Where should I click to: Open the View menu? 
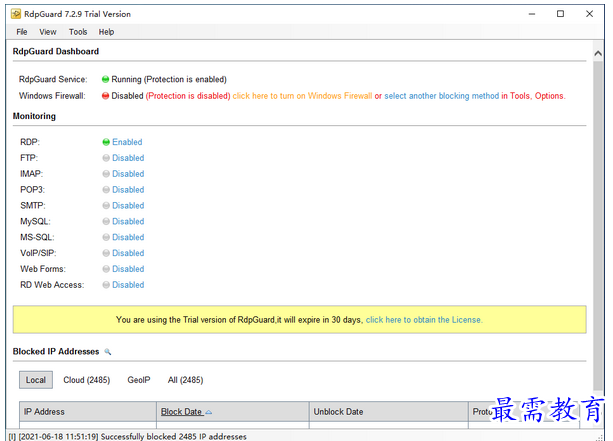coord(48,32)
